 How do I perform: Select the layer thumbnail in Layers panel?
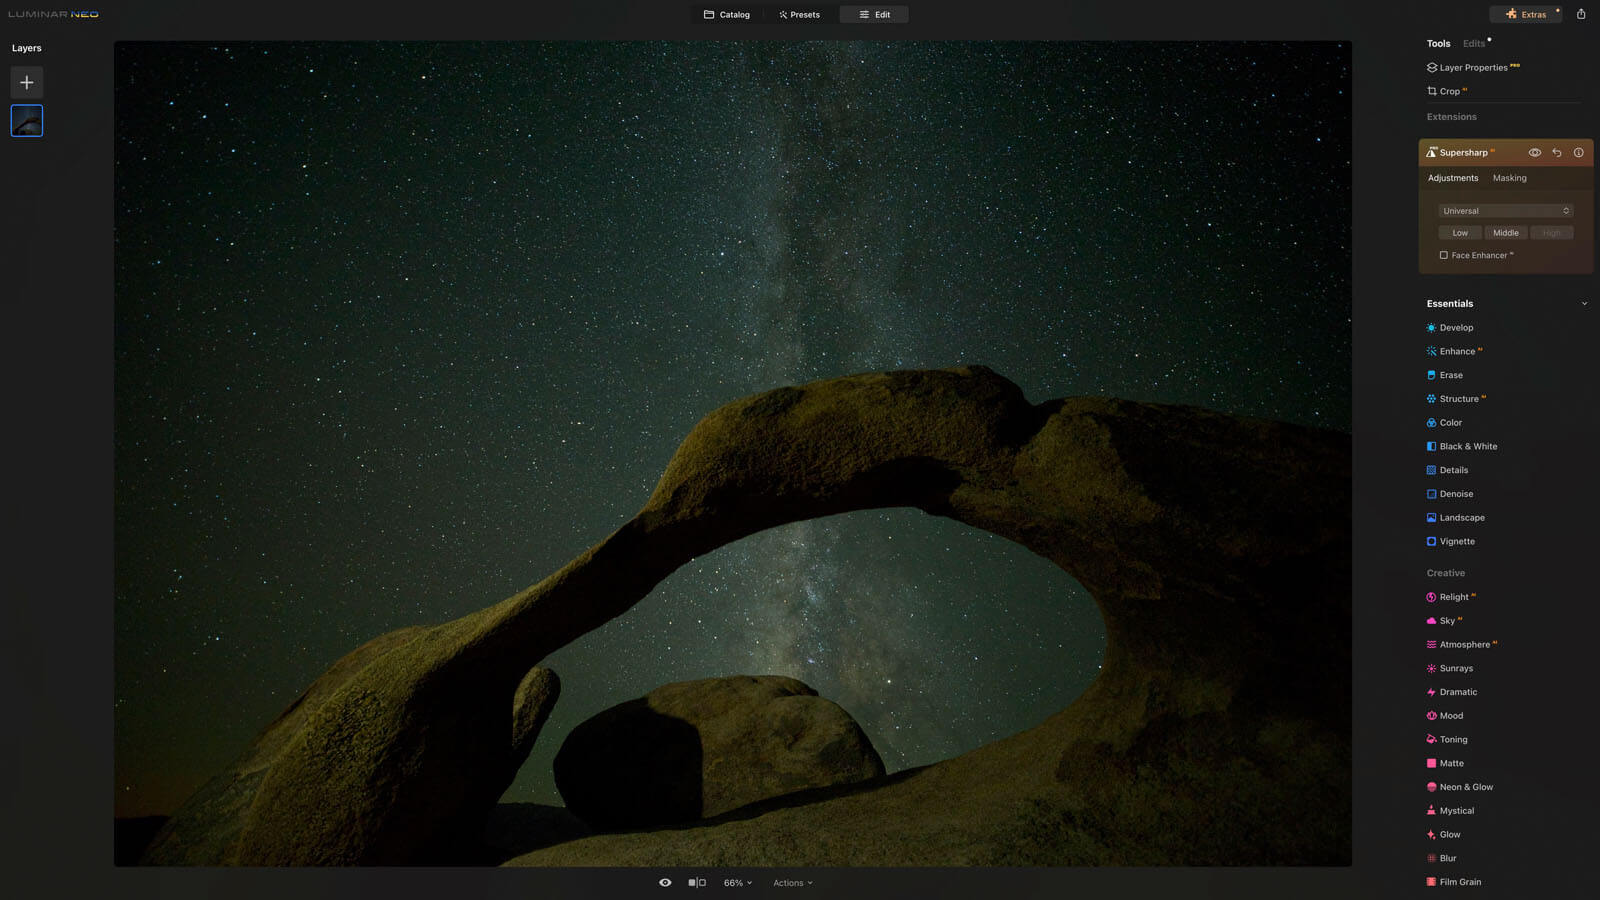(27, 121)
